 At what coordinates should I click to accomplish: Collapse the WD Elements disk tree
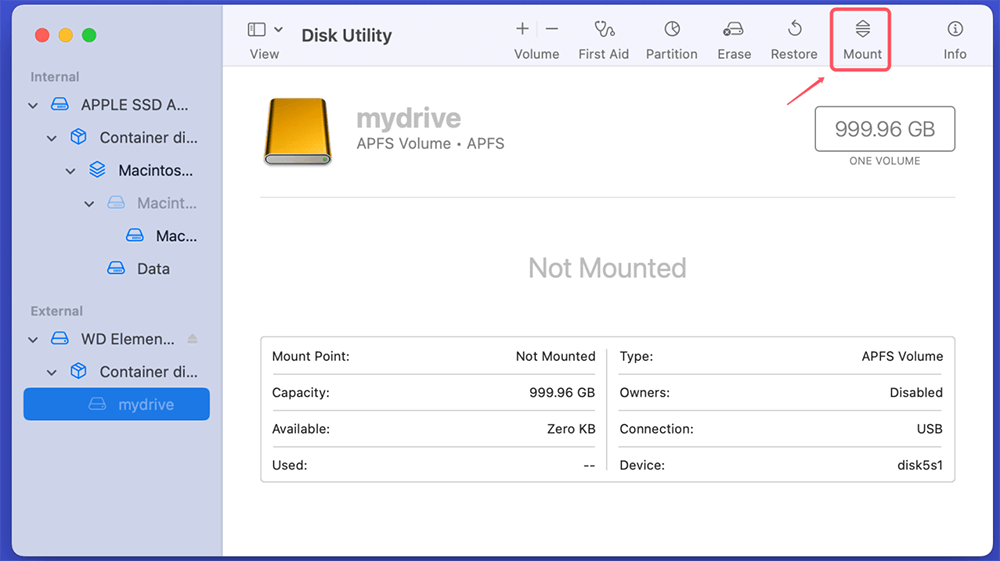(33, 339)
